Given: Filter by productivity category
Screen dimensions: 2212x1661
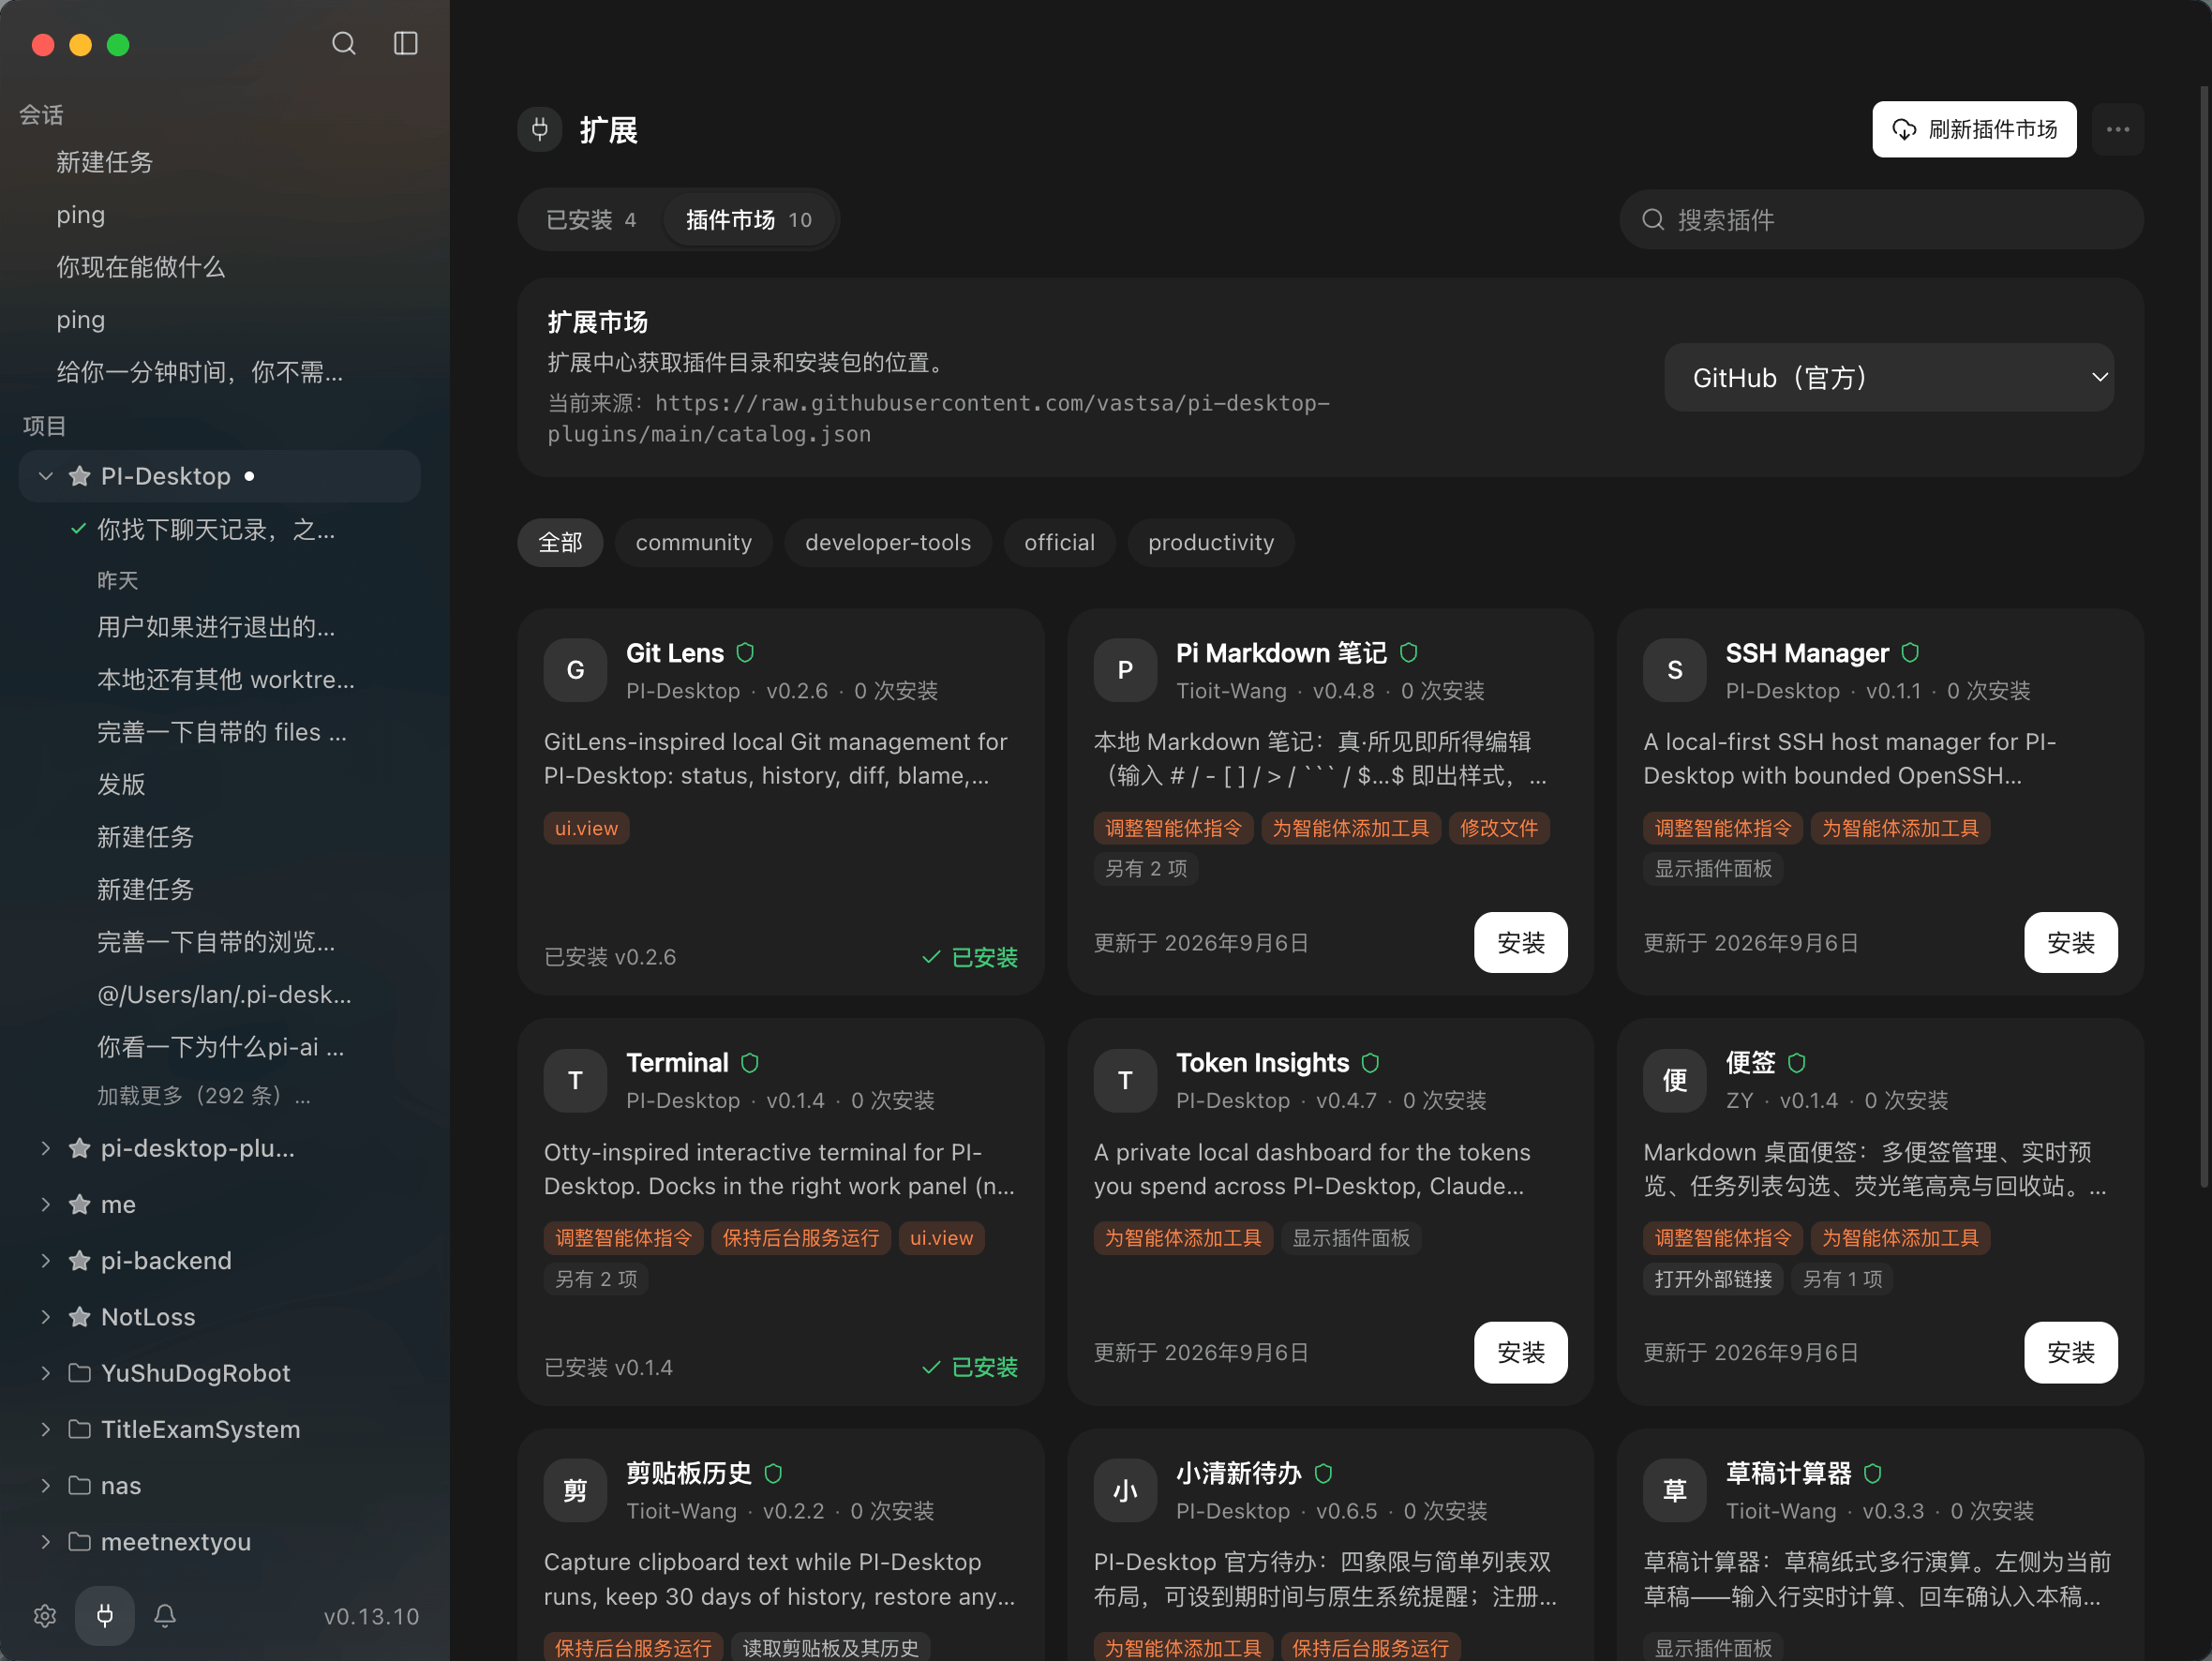Looking at the screenshot, I should point(1210,542).
